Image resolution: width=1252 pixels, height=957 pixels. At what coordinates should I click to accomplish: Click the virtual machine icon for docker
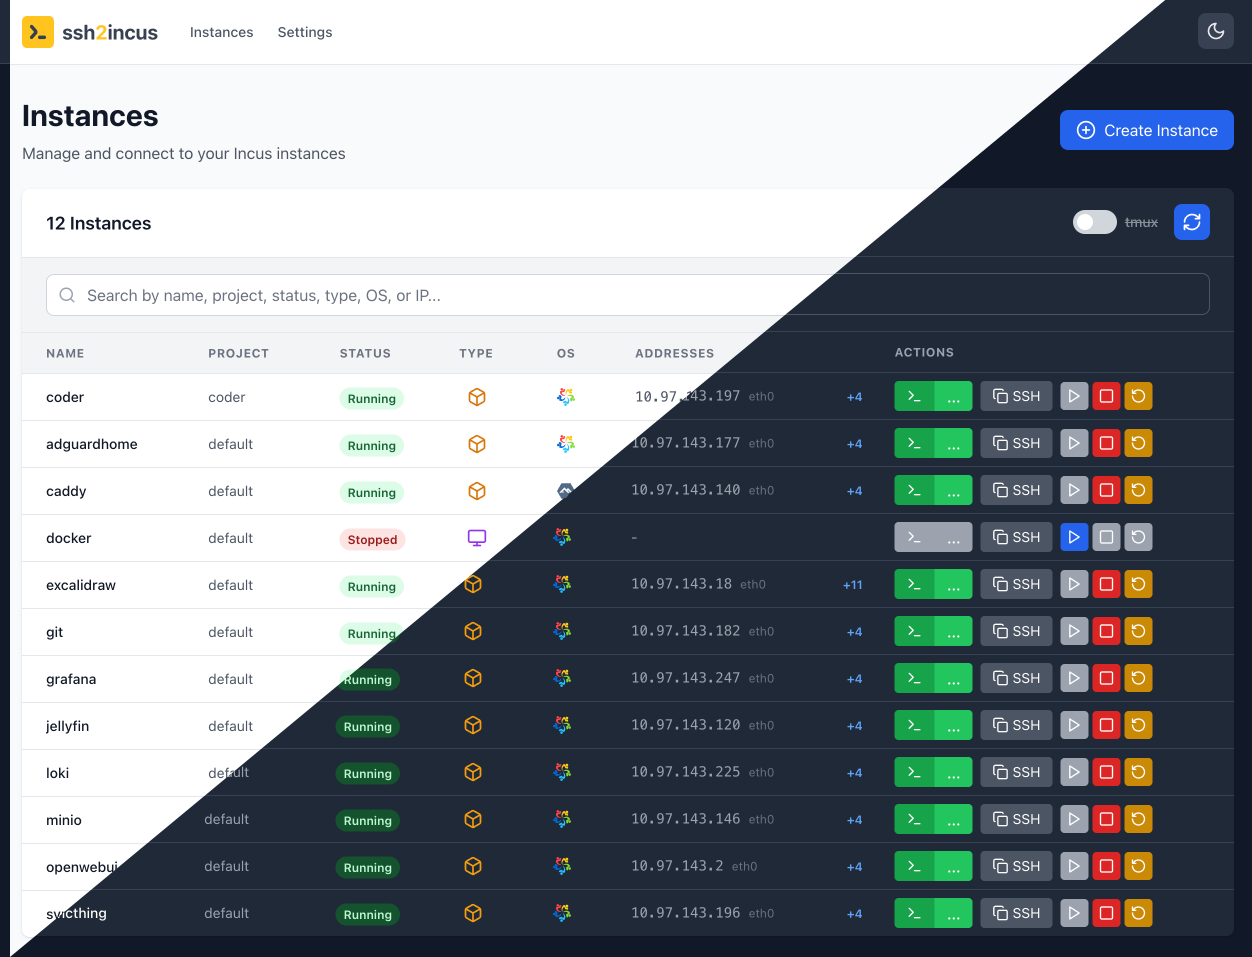coord(476,537)
